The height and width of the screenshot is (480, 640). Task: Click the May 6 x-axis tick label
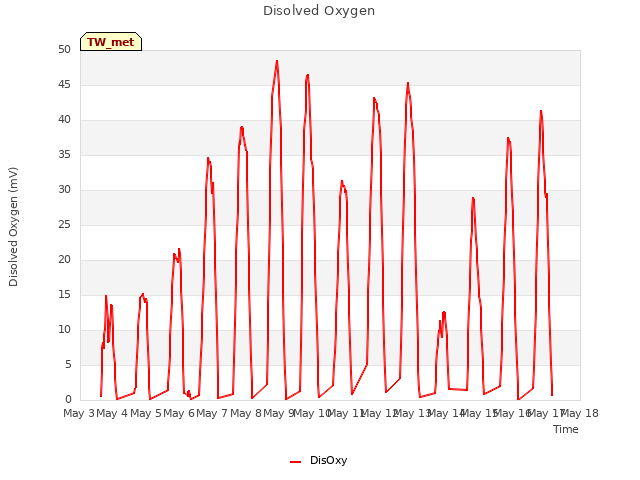point(179,413)
